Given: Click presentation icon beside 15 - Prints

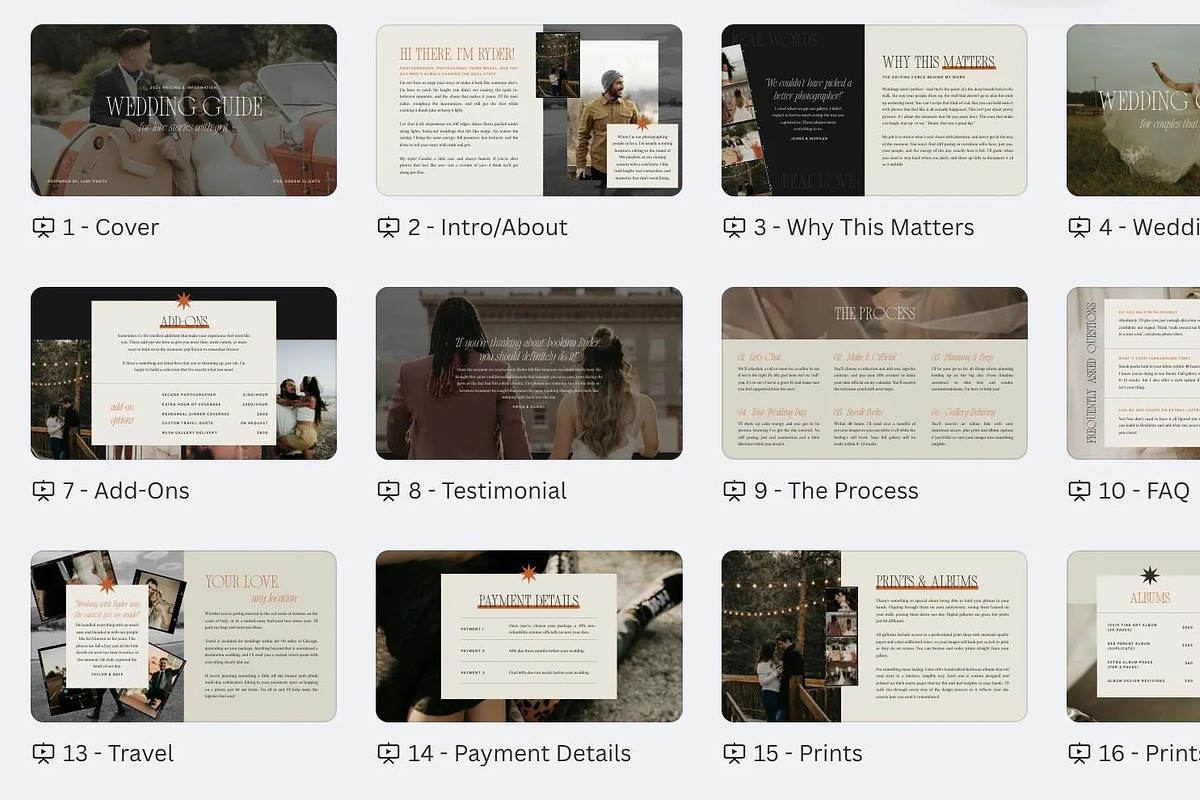Looking at the screenshot, I should [734, 753].
